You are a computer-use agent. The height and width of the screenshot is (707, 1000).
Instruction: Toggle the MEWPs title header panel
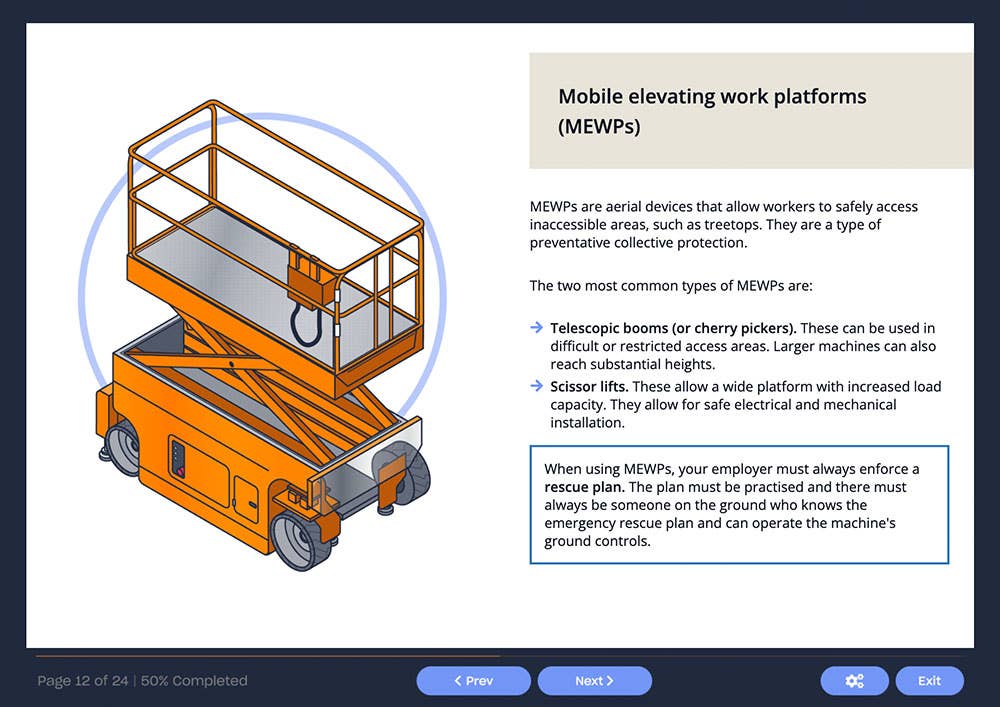pos(749,110)
